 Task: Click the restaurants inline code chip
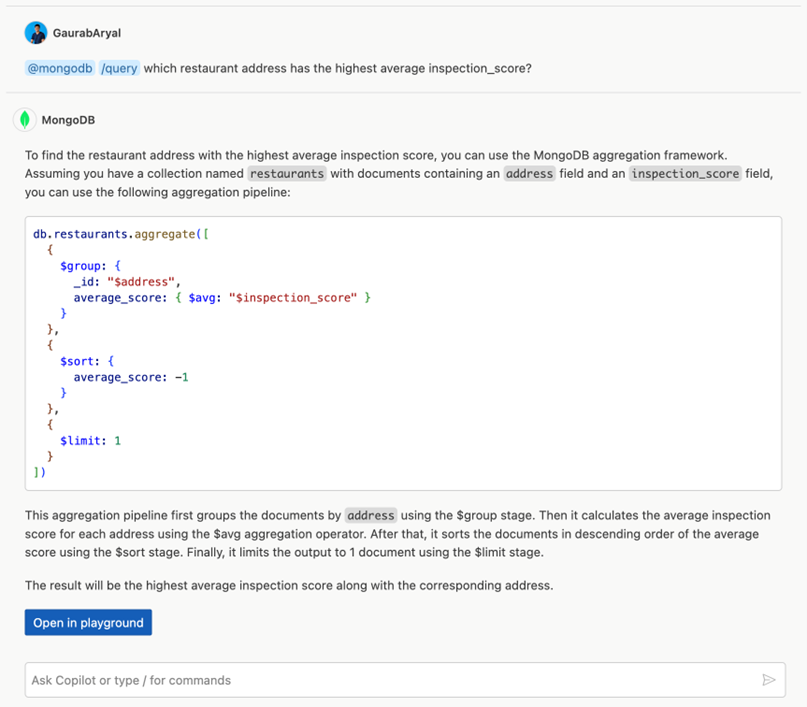(x=287, y=173)
